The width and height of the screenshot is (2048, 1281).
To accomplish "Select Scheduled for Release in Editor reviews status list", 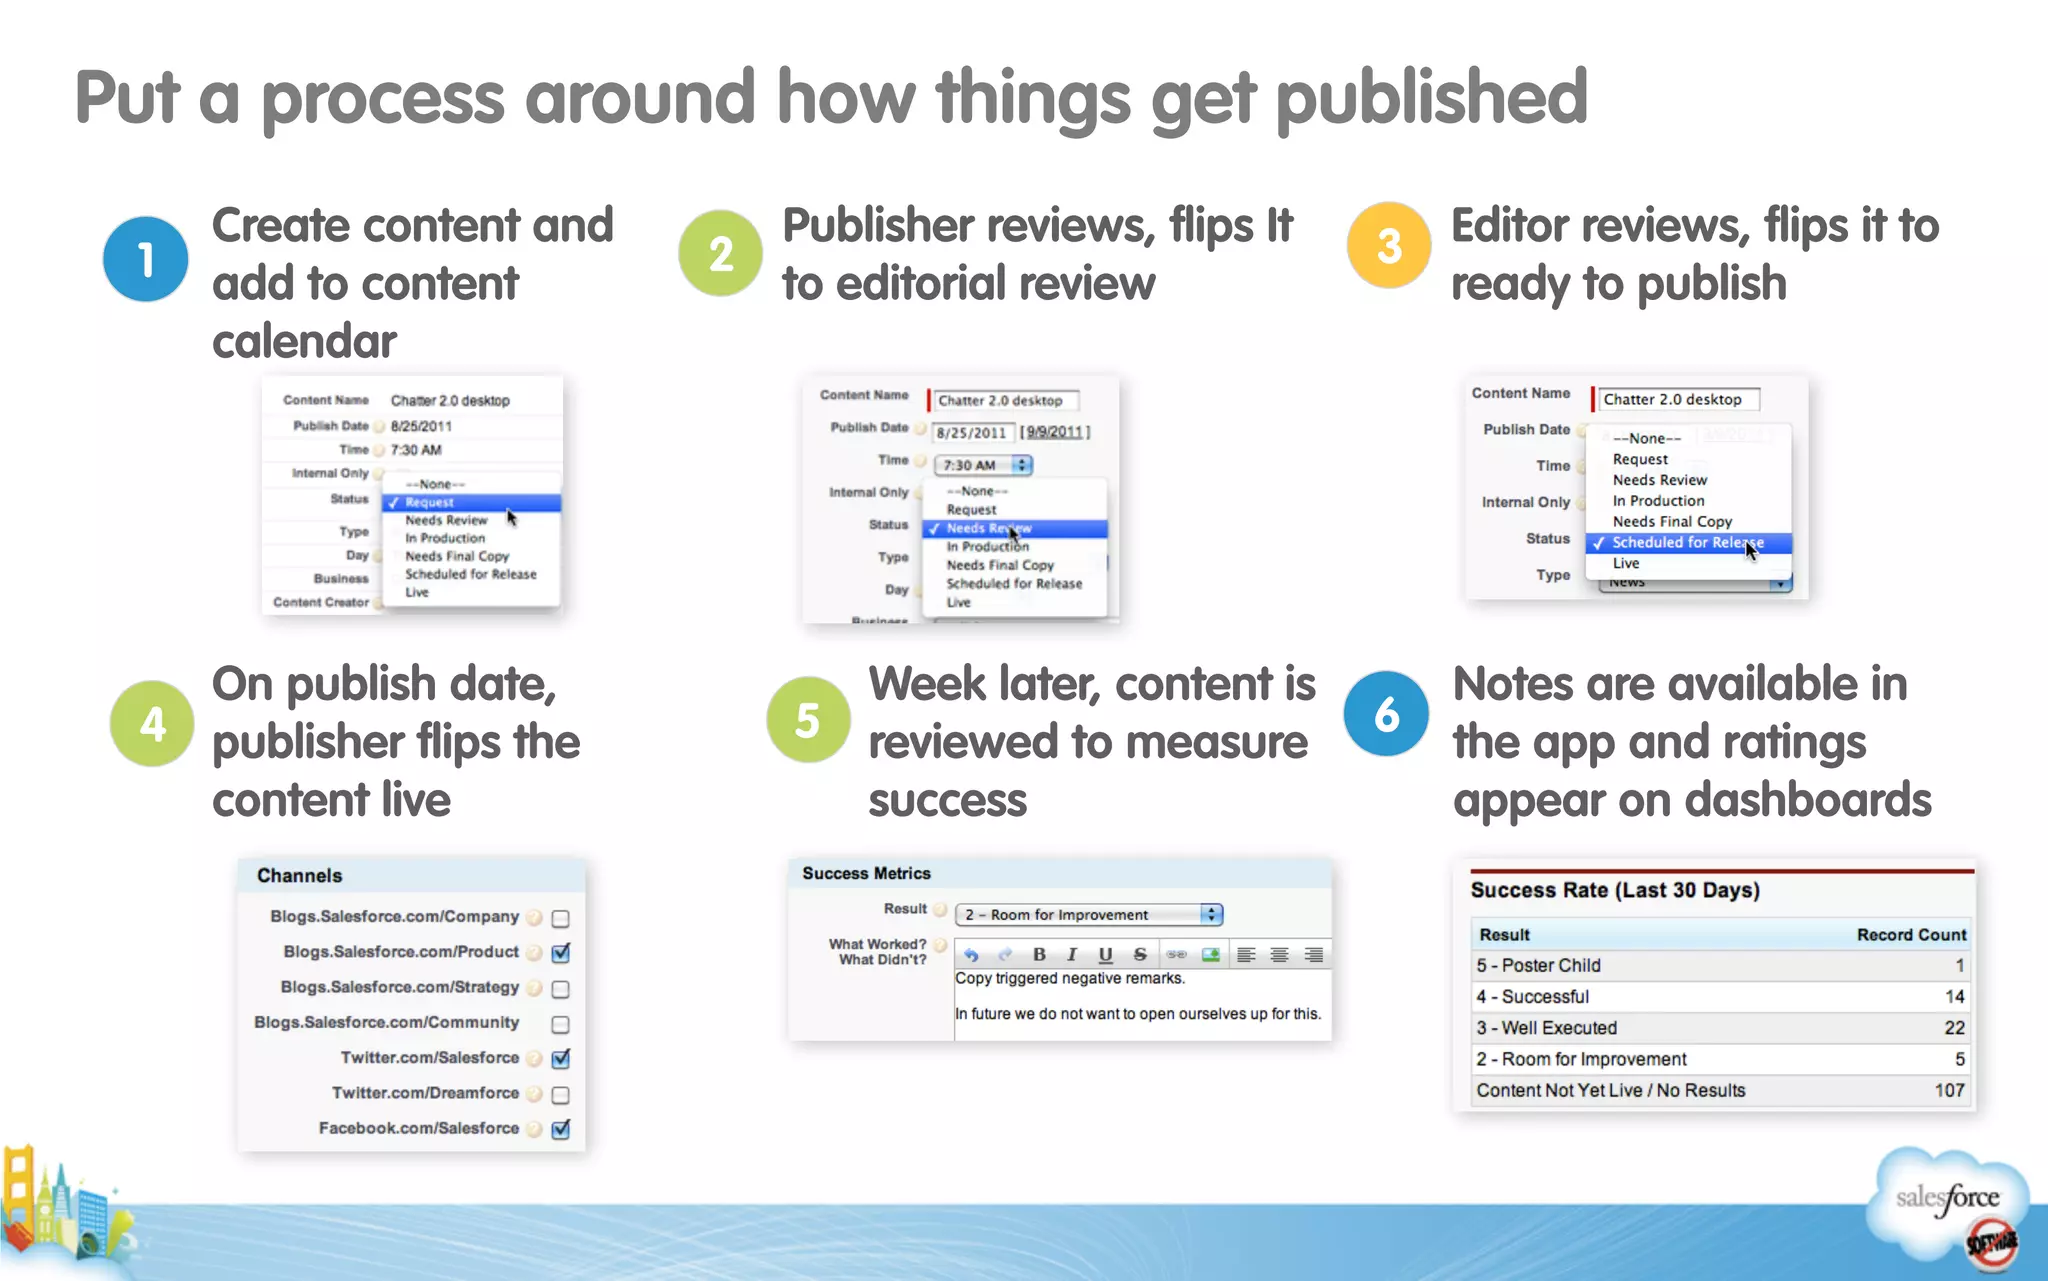I will pos(1688,543).
